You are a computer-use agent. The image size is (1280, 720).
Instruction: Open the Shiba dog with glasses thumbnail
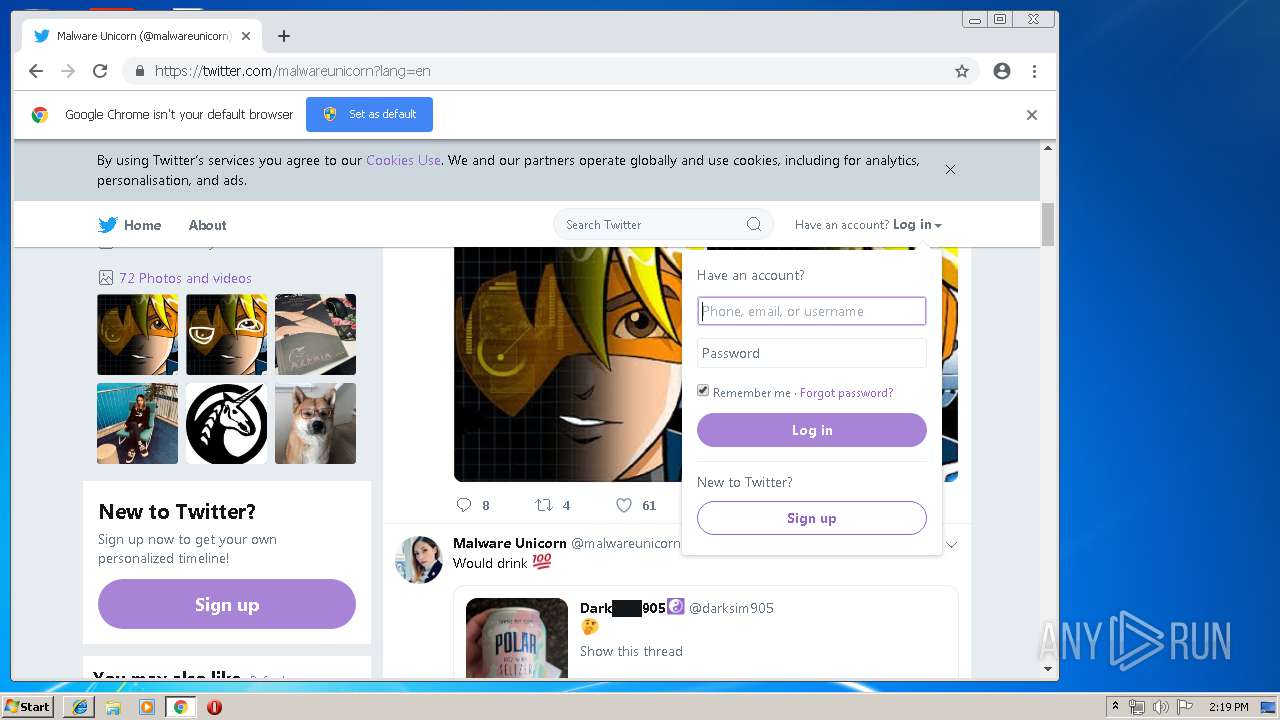[x=315, y=423]
